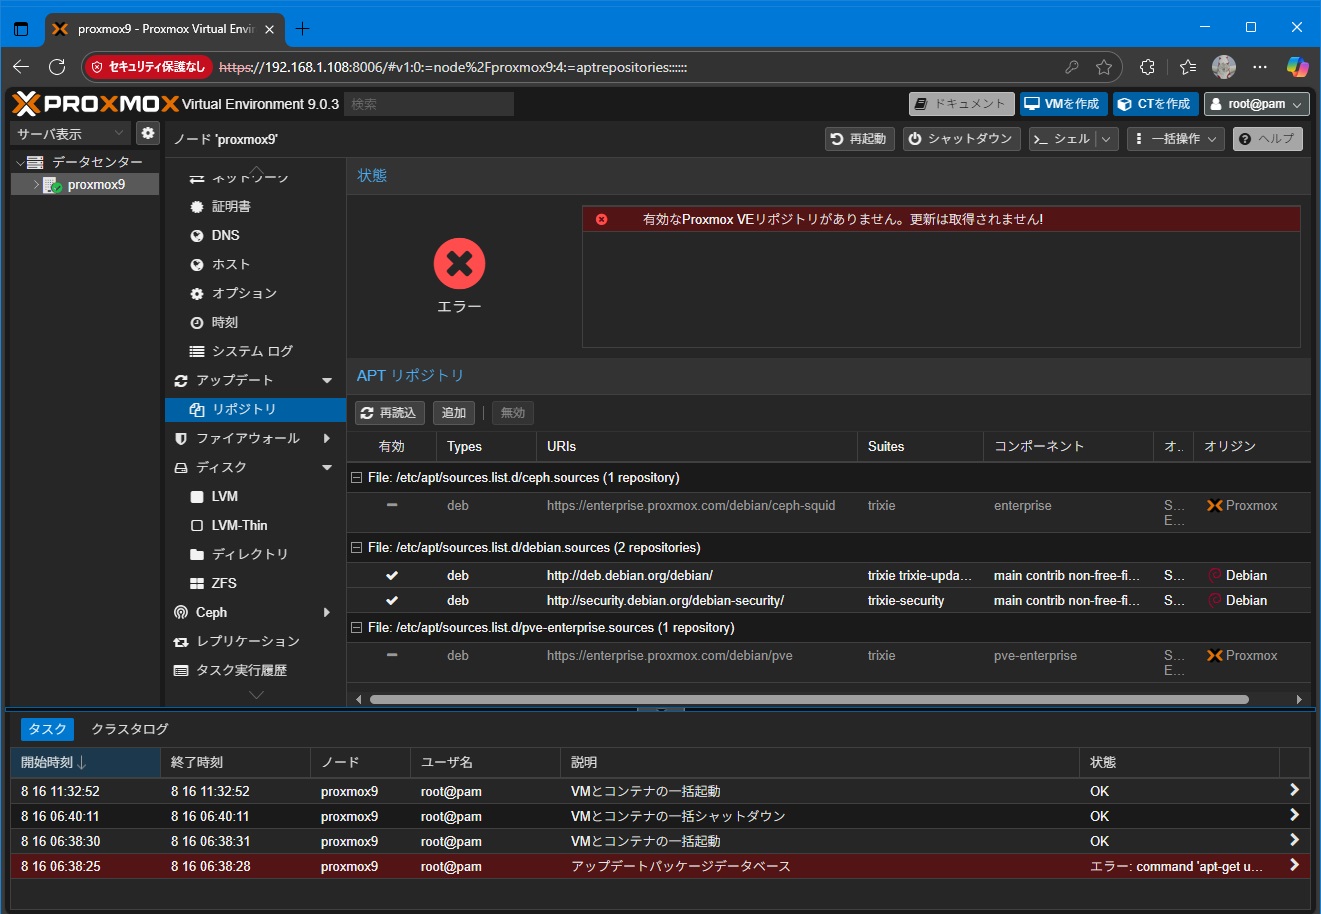Collapse the ceph.sources file group
This screenshot has width=1321, height=914.
[357, 478]
